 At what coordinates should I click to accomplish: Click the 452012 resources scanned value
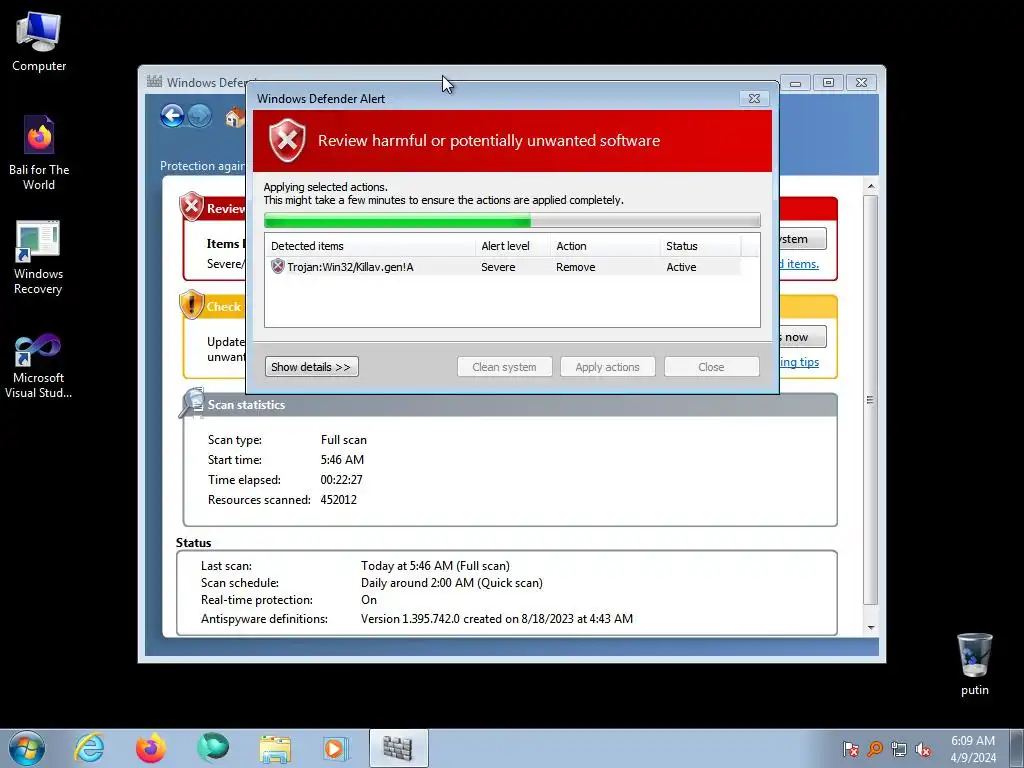(338, 500)
